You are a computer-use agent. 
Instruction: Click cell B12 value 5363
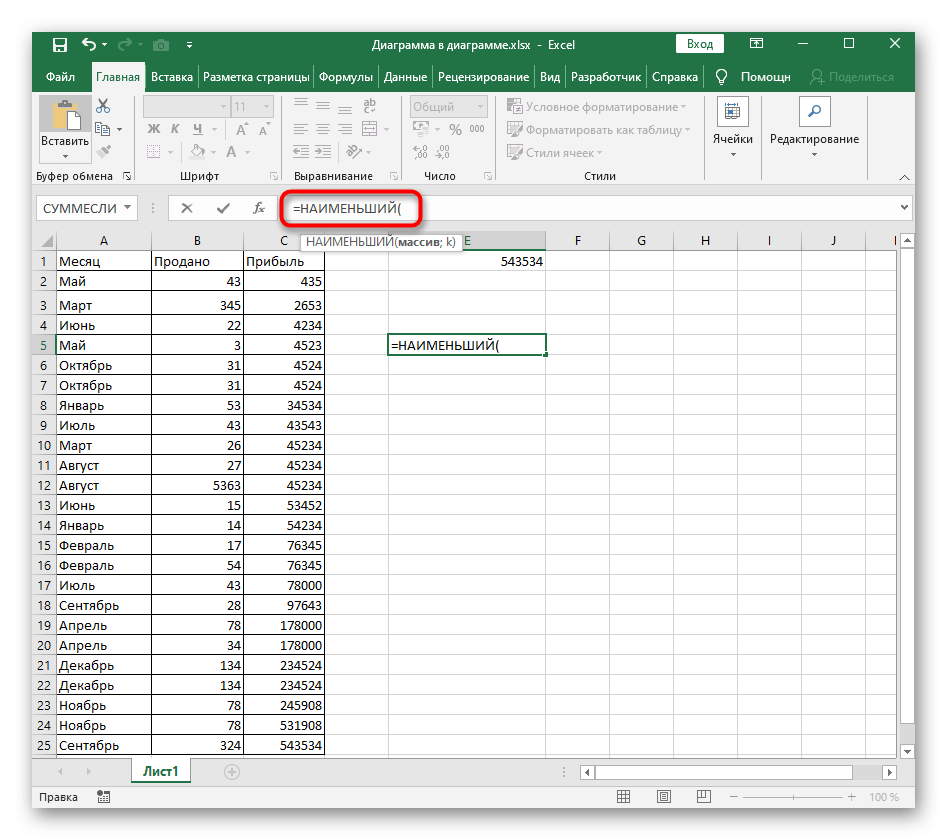197,486
